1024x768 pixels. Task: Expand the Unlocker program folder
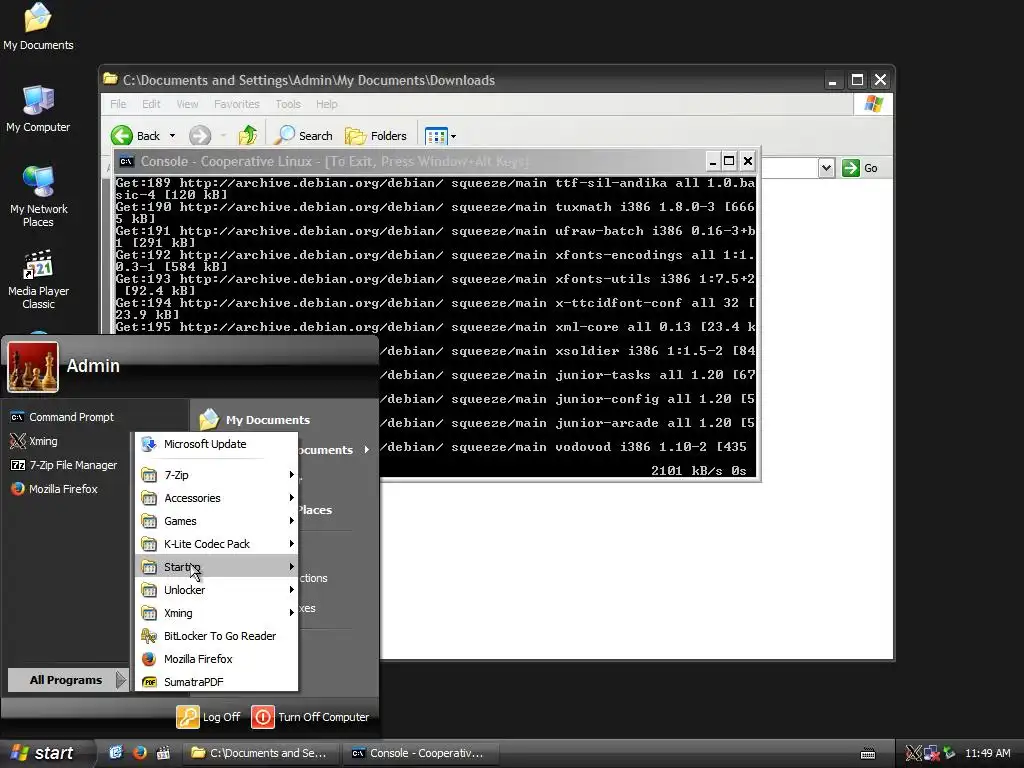tap(216, 590)
